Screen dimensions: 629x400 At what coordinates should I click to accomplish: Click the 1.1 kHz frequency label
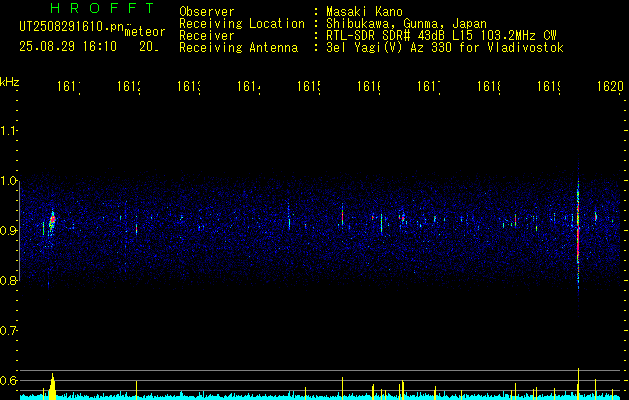(9, 131)
